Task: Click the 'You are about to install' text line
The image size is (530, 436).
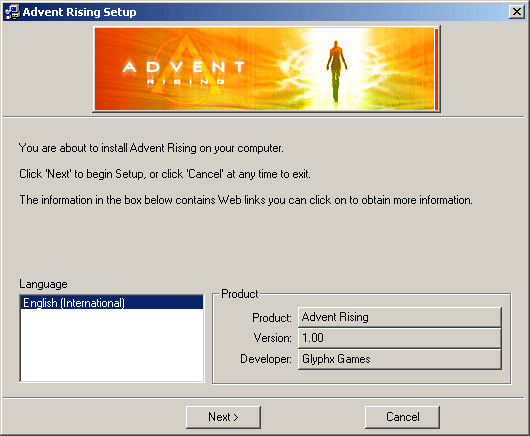Action: tap(151, 148)
